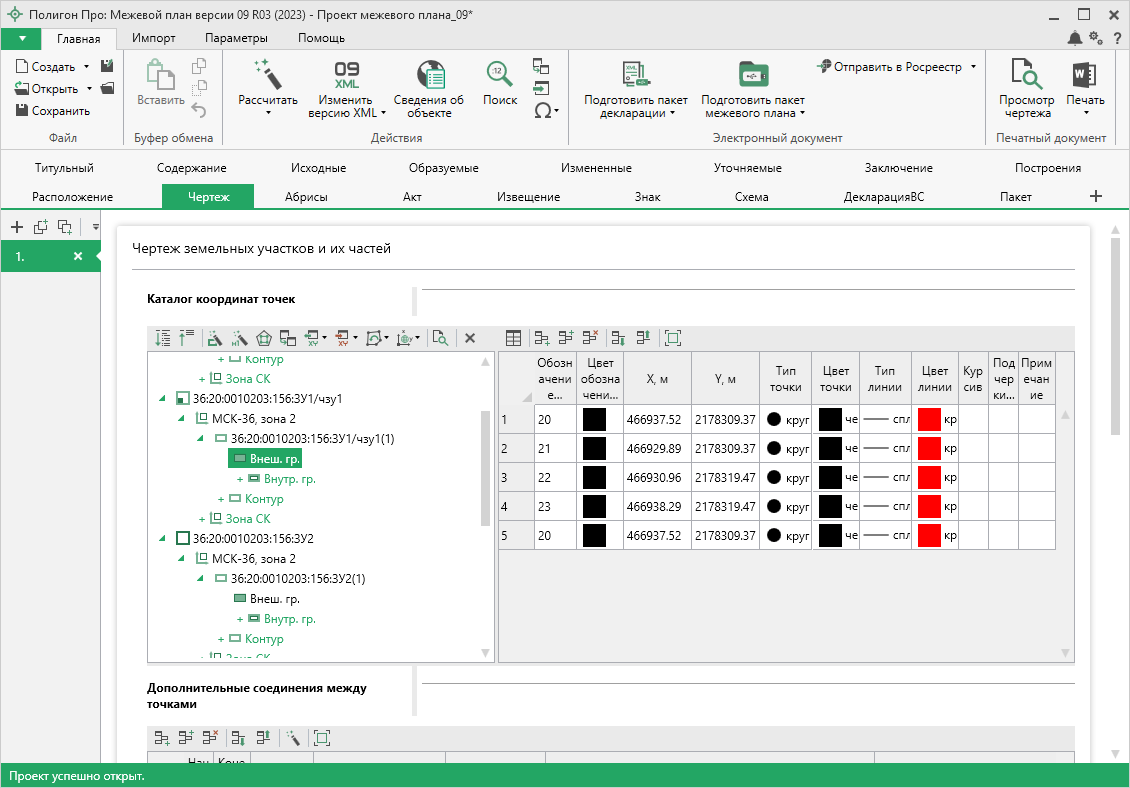Collapse the 36:20:0010203:156:ЗУ2(1) tree node
Viewport: 1130px width, 788px height.
(202, 578)
